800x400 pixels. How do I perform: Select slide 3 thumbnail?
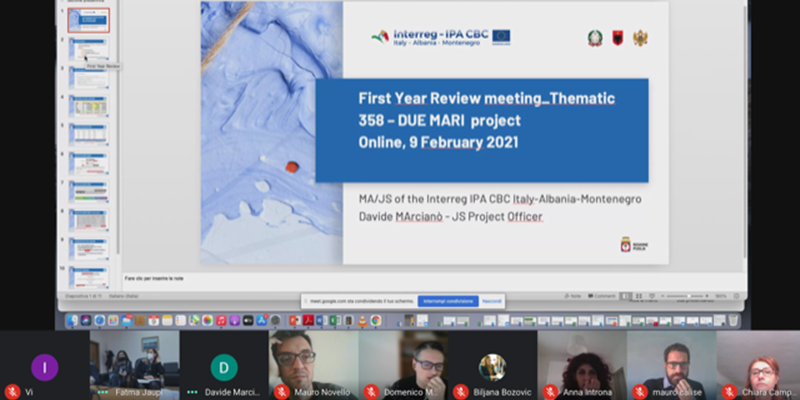88,78
